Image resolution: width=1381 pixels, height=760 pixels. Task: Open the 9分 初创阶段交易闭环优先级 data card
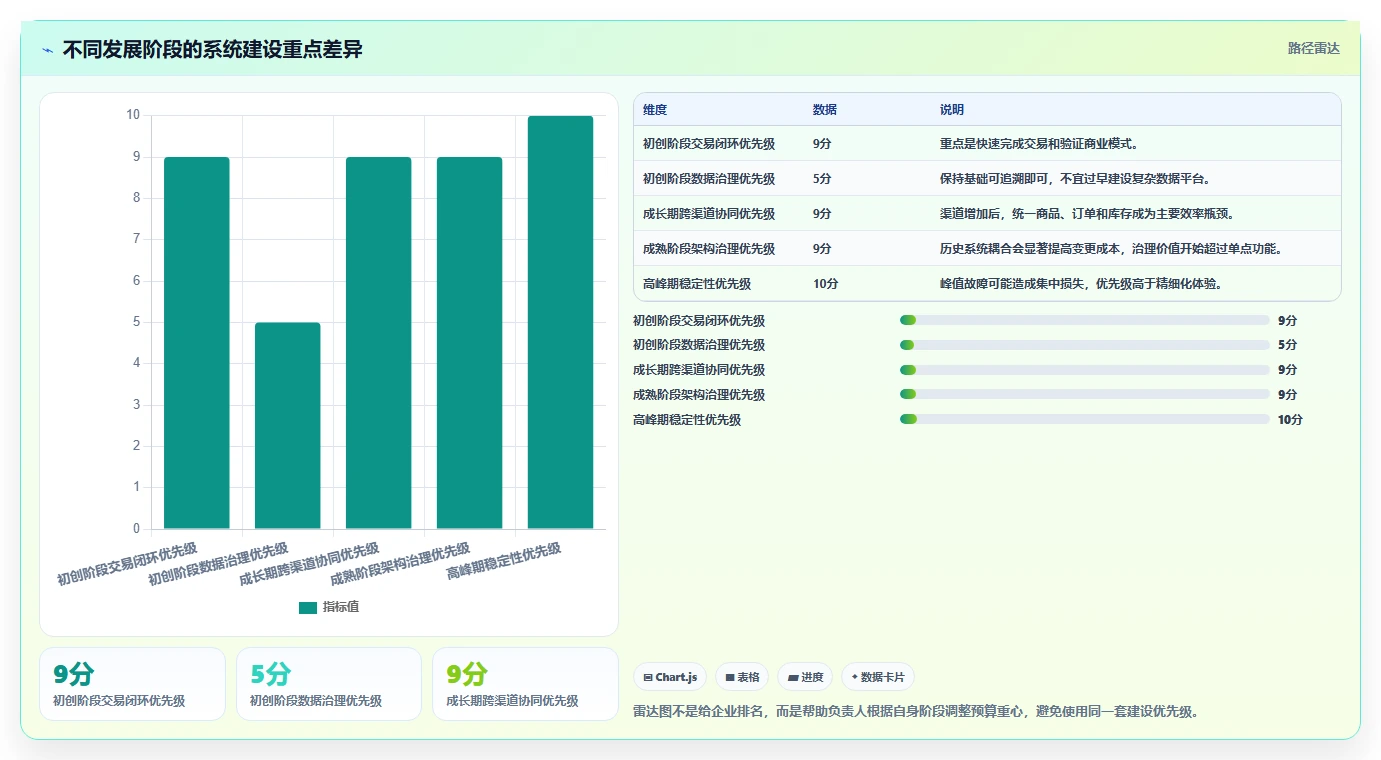132,684
